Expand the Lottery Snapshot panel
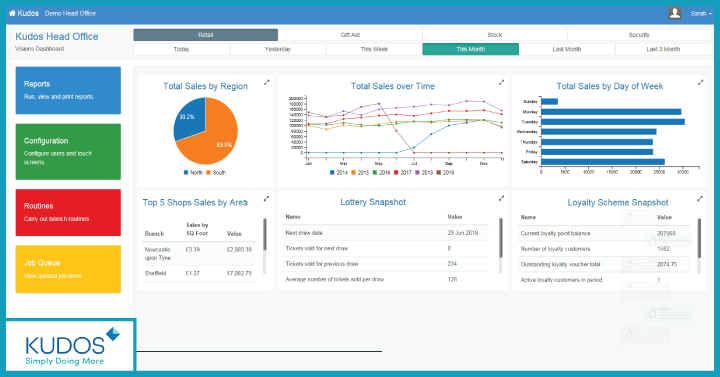The width and height of the screenshot is (720, 377). [x=501, y=198]
